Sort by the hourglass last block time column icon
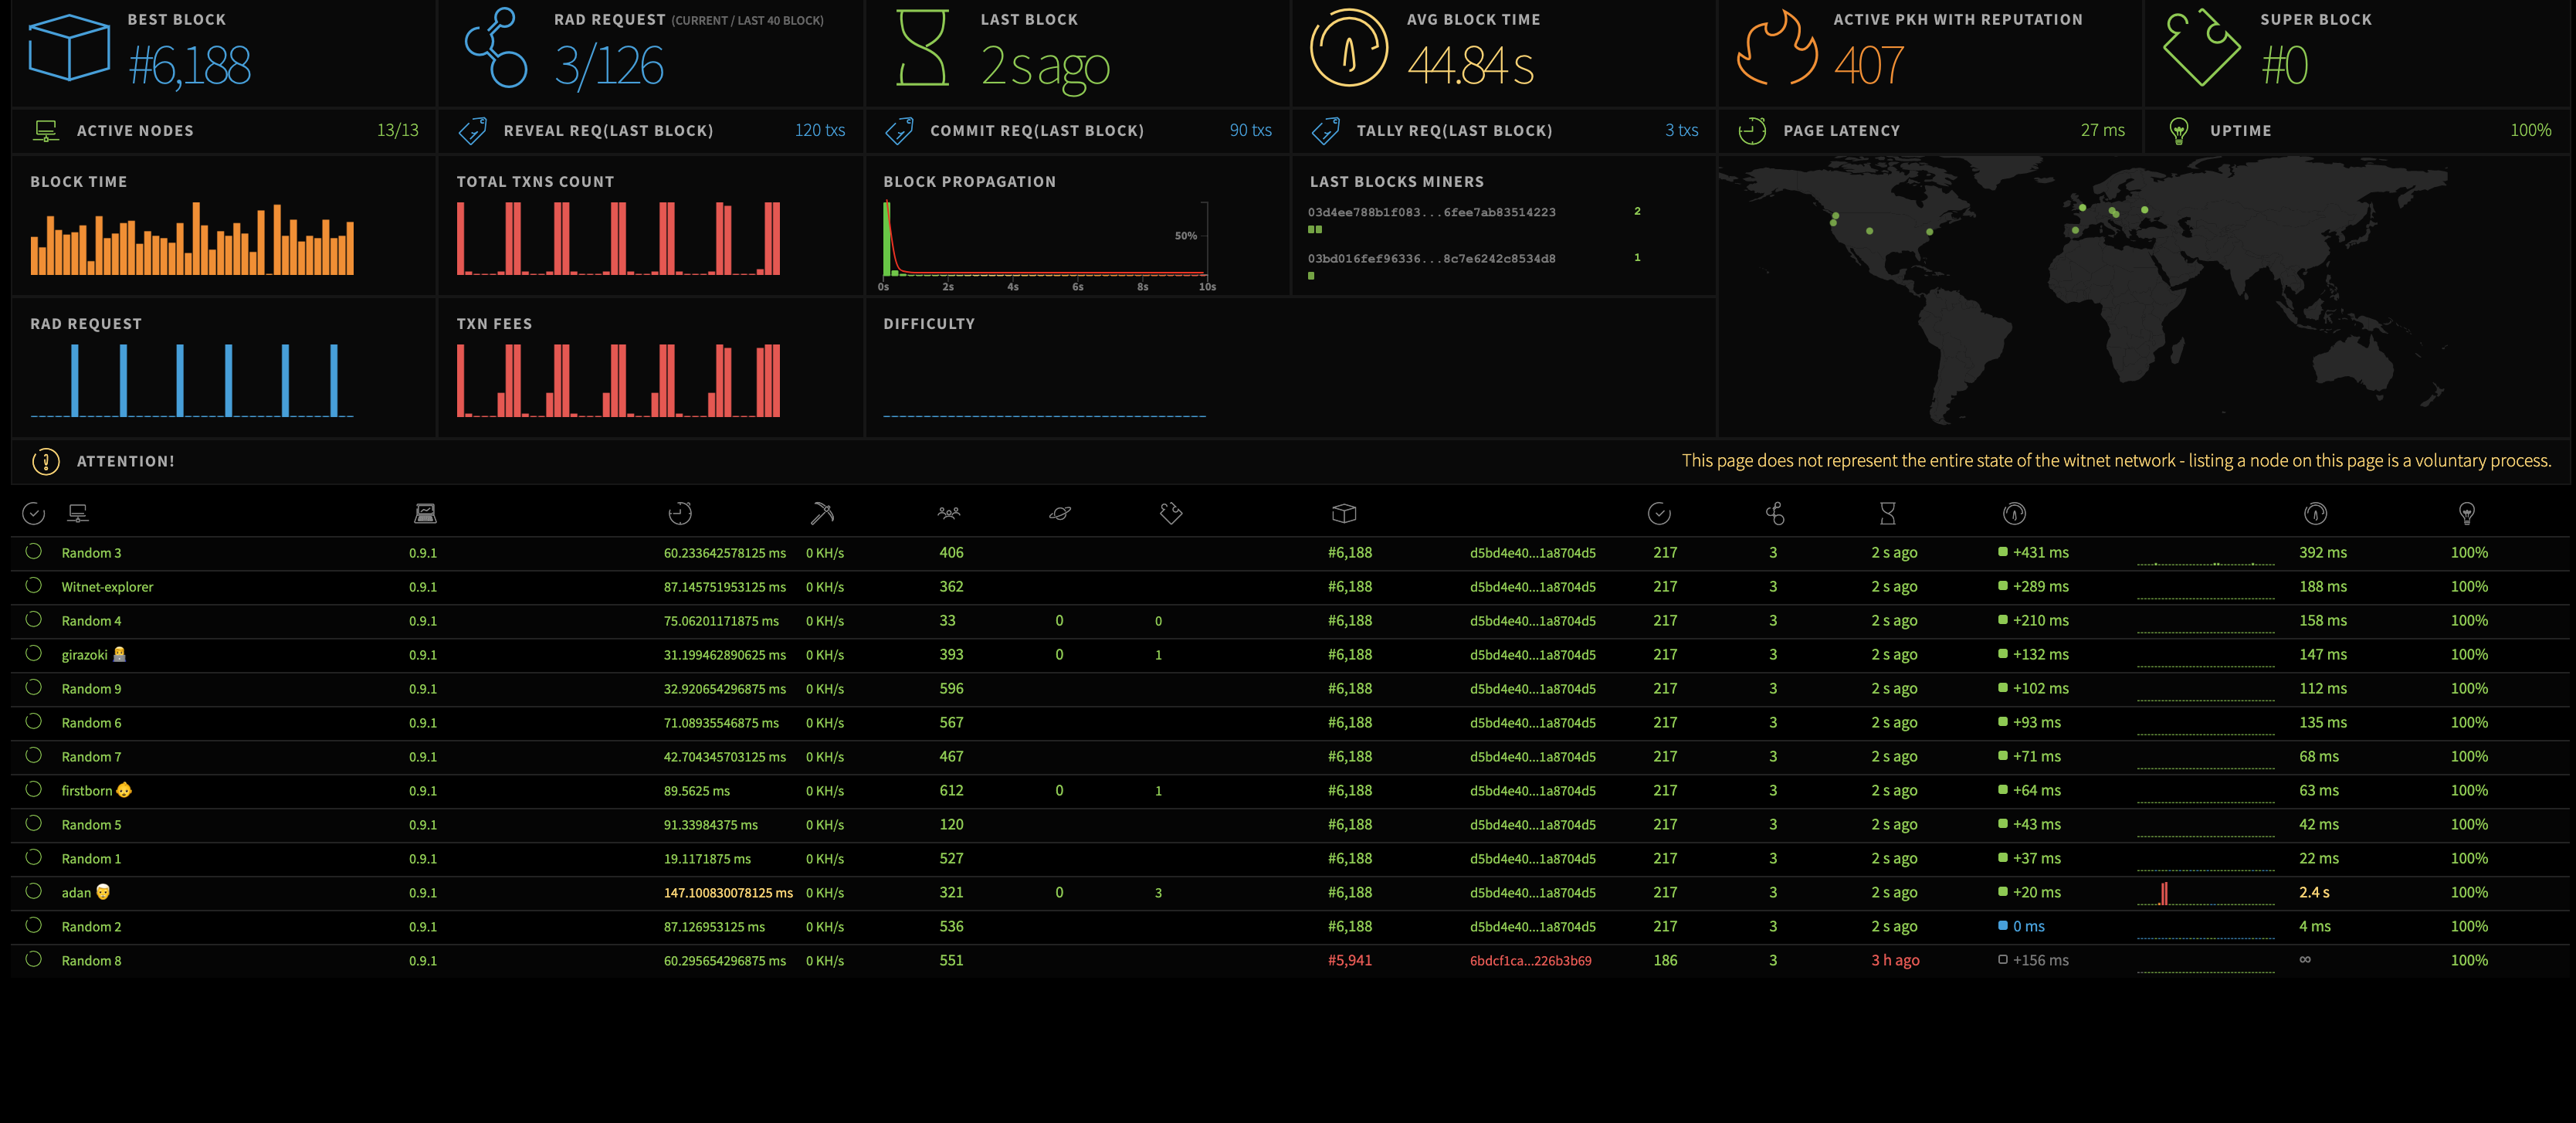 pos(1887,514)
